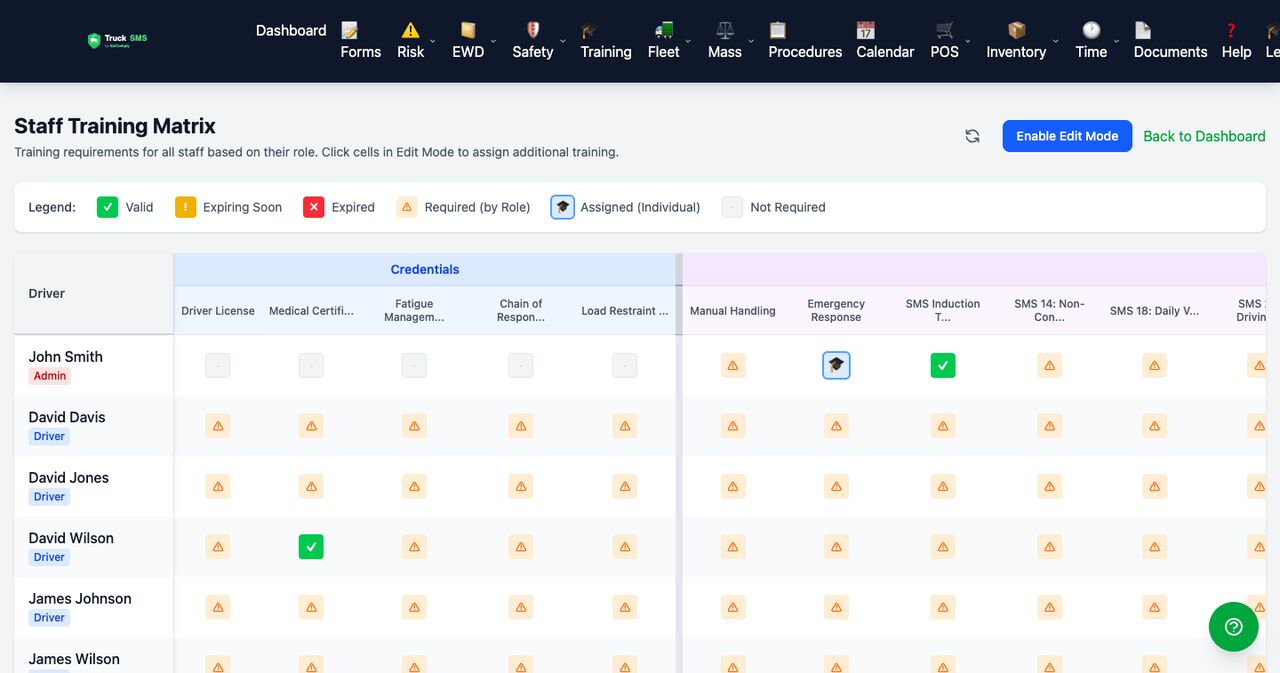The height and width of the screenshot is (673, 1280).
Task: Expand the Inventory menu chevron
Action: tap(1054, 41)
